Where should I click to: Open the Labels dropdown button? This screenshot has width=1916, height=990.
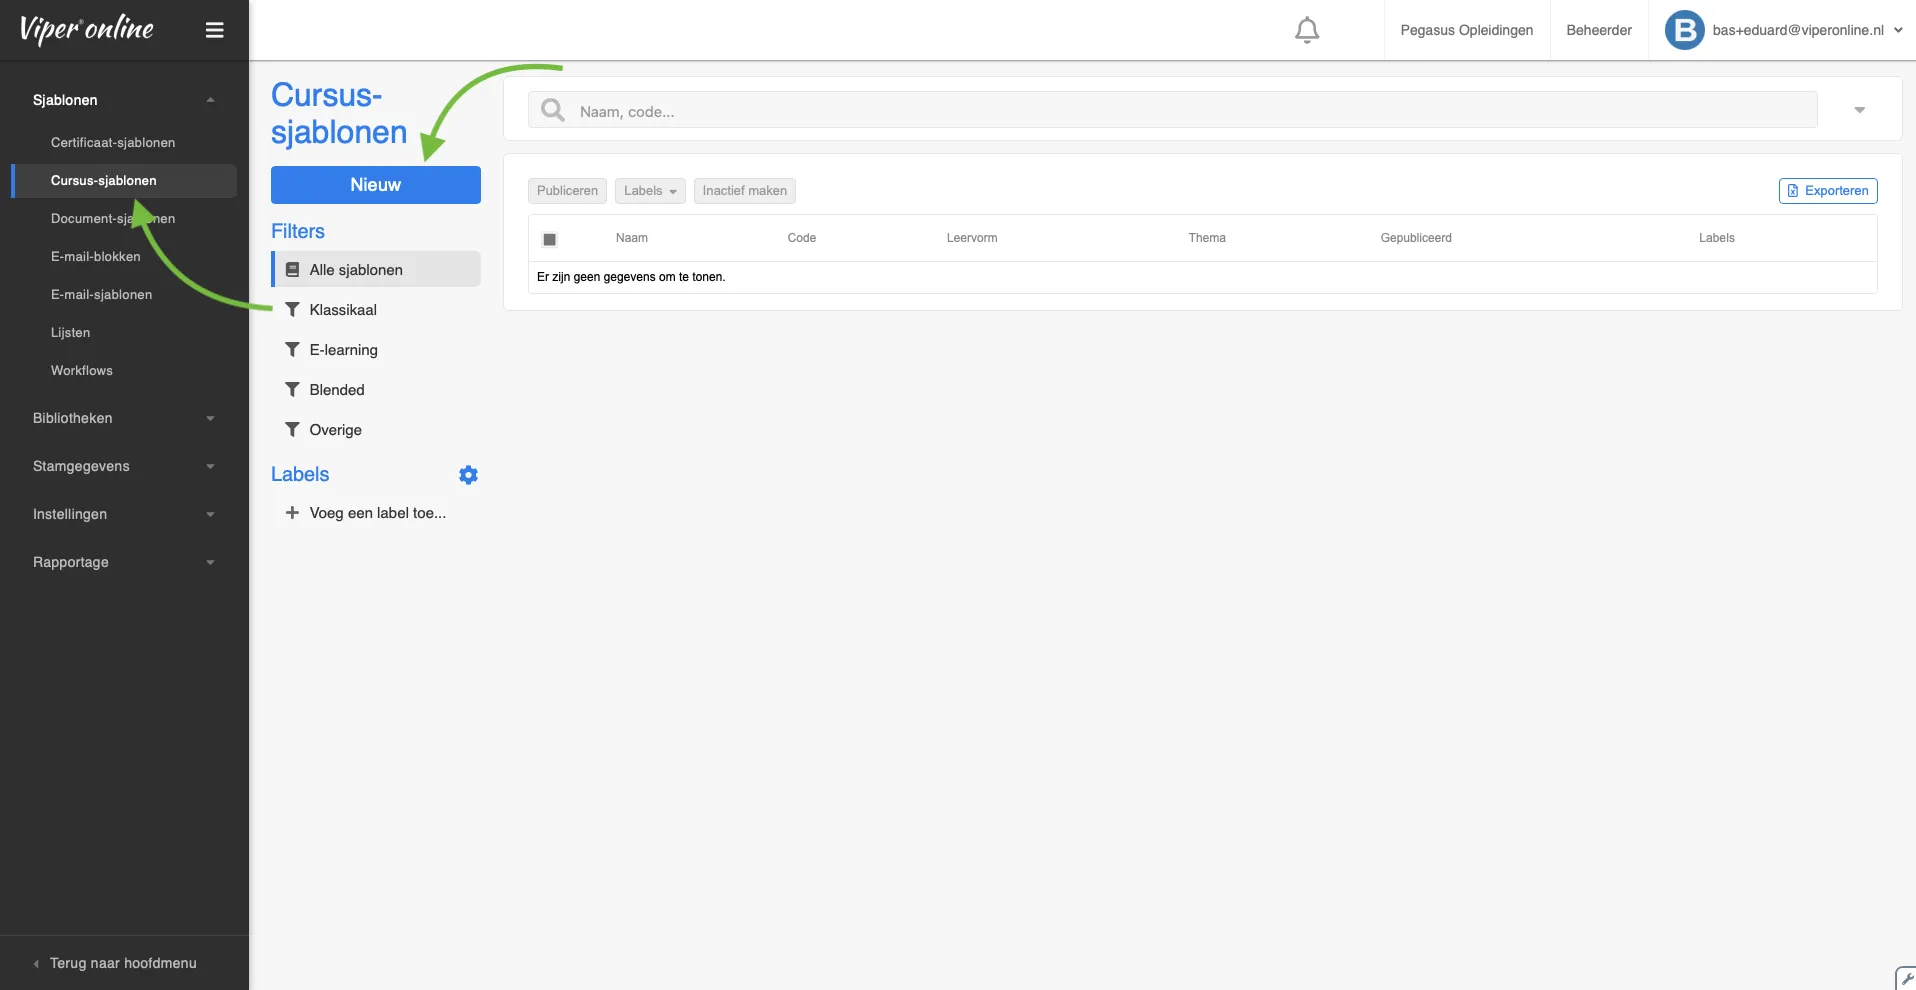point(649,191)
